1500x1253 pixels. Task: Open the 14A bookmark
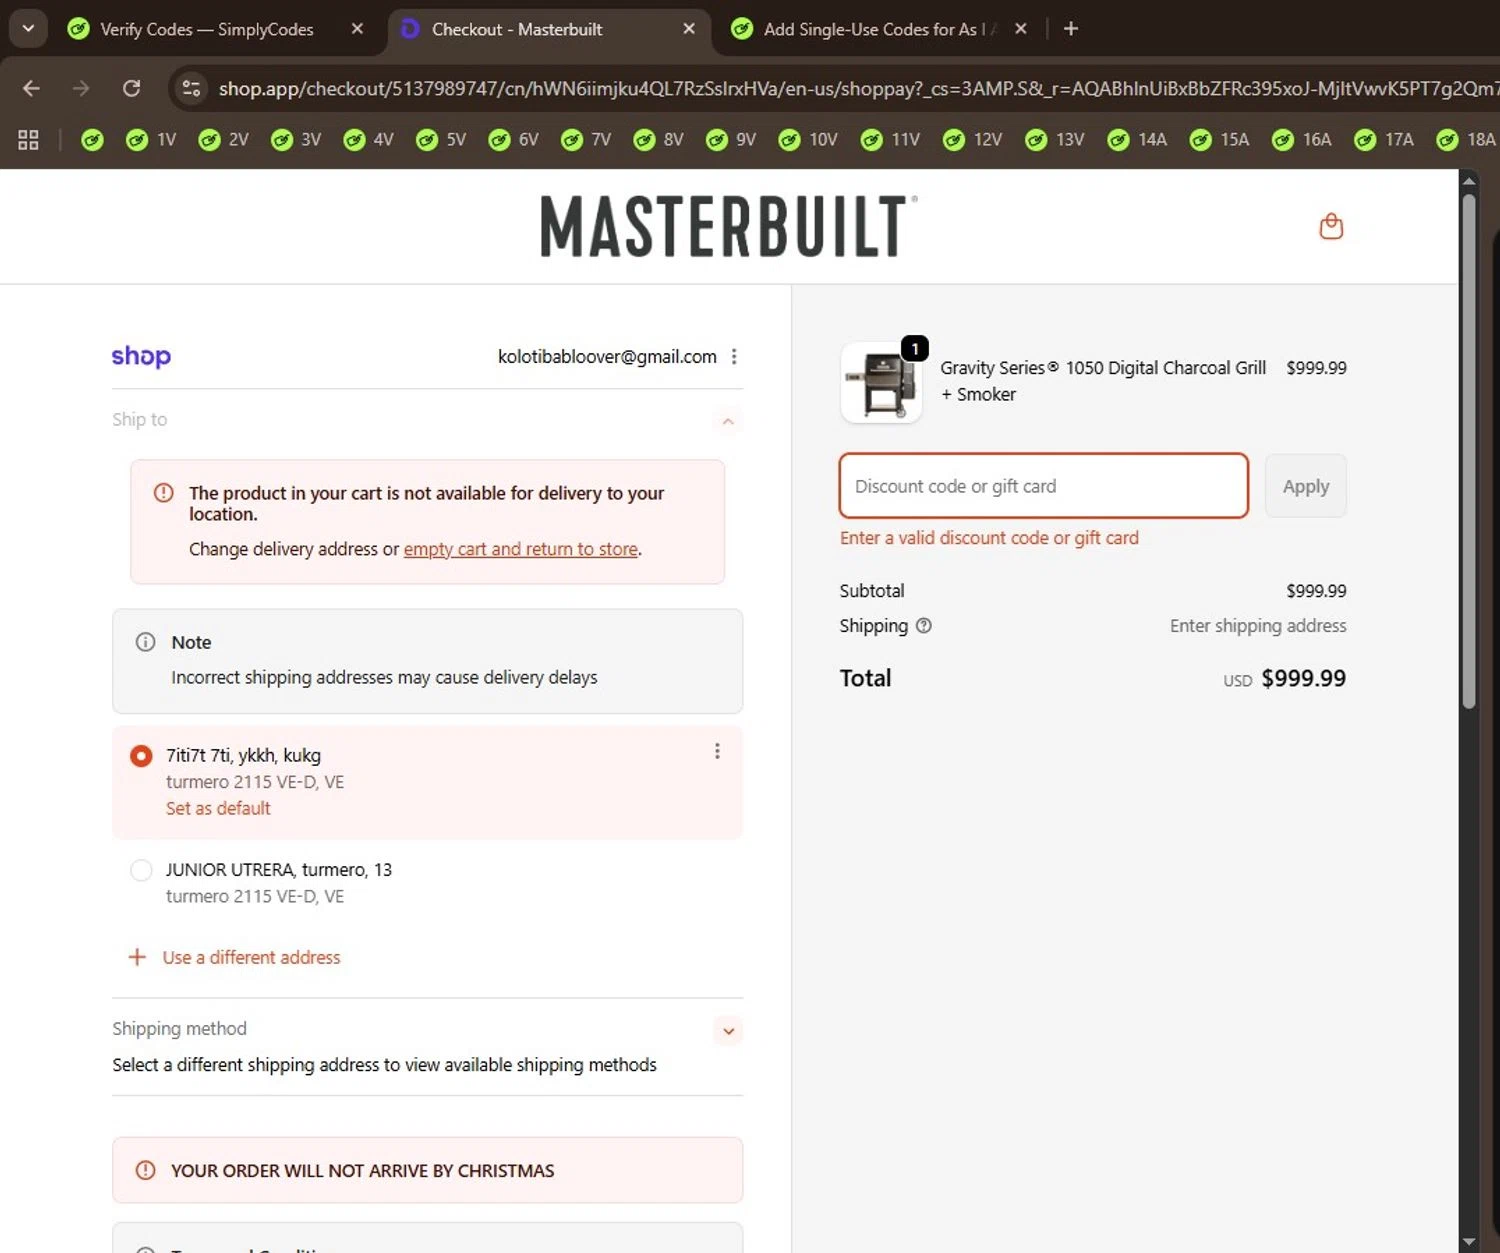1137,140
